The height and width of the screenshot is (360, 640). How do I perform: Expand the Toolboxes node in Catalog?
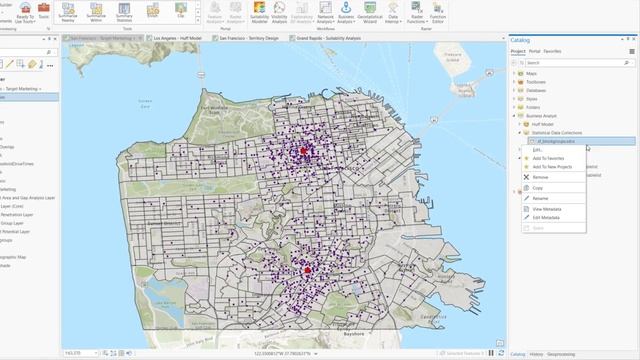pos(514,82)
